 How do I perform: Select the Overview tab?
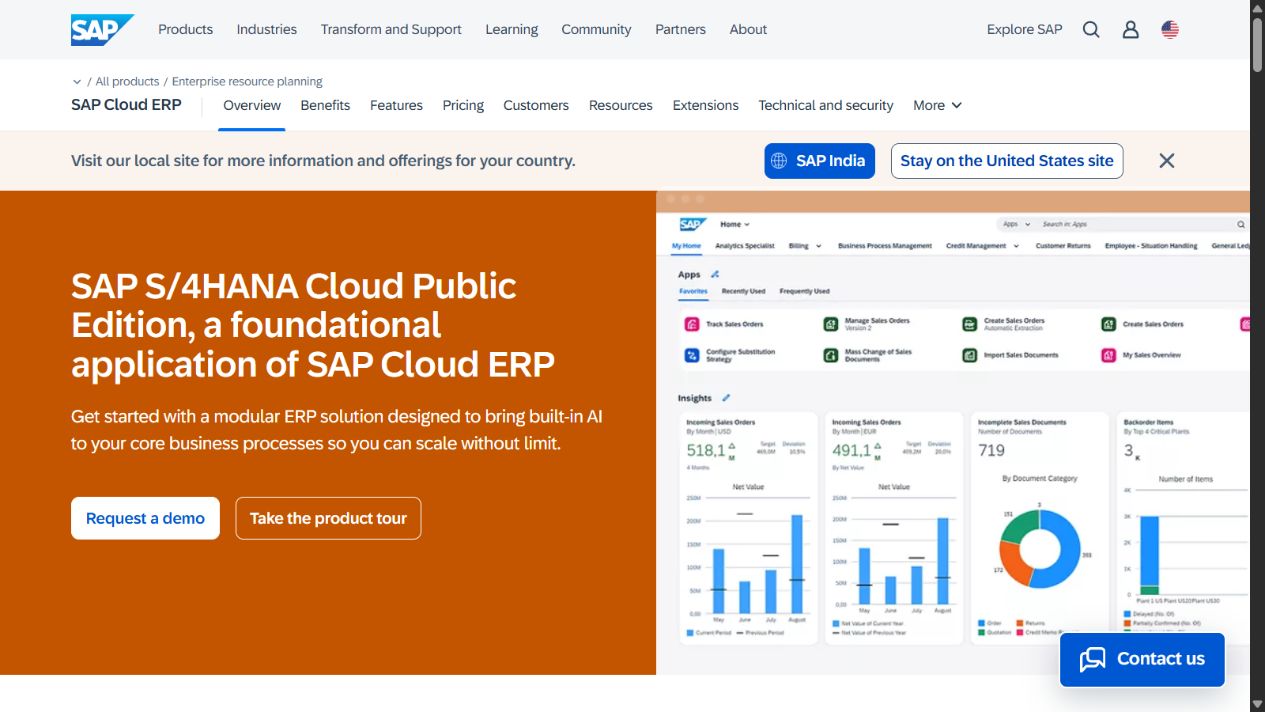click(x=252, y=105)
